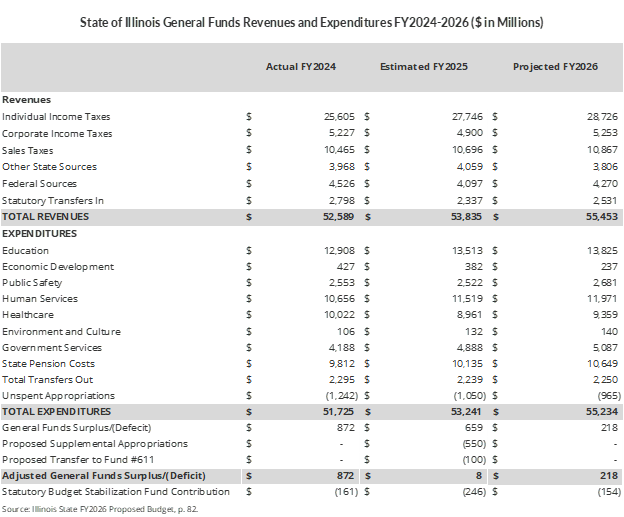Select the 'Individual Income Taxes' row label

[56, 117]
